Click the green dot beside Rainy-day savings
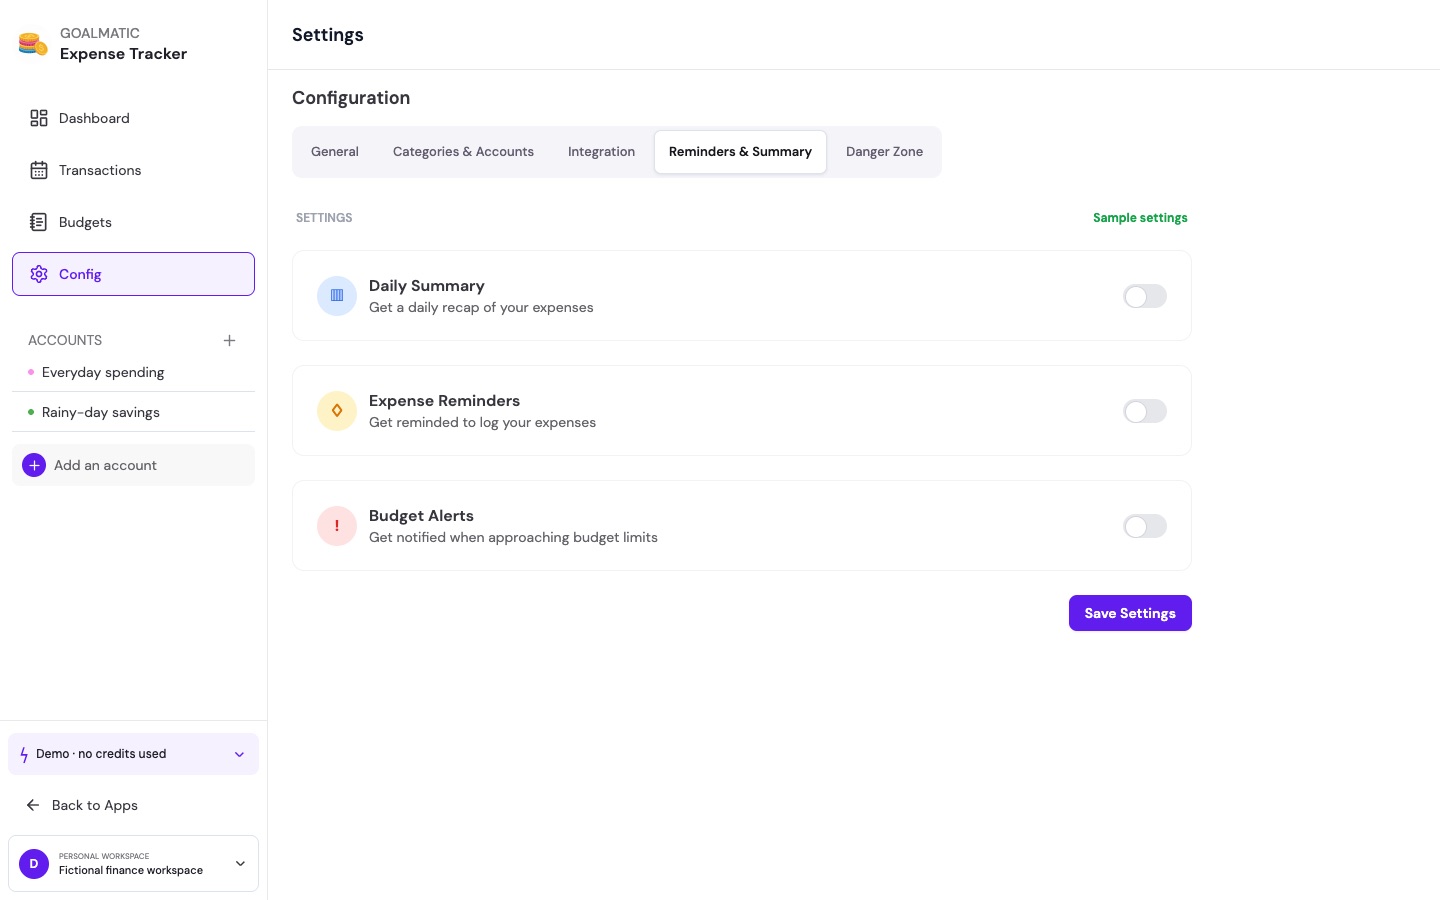The width and height of the screenshot is (1440, 900). click(31, 412)
